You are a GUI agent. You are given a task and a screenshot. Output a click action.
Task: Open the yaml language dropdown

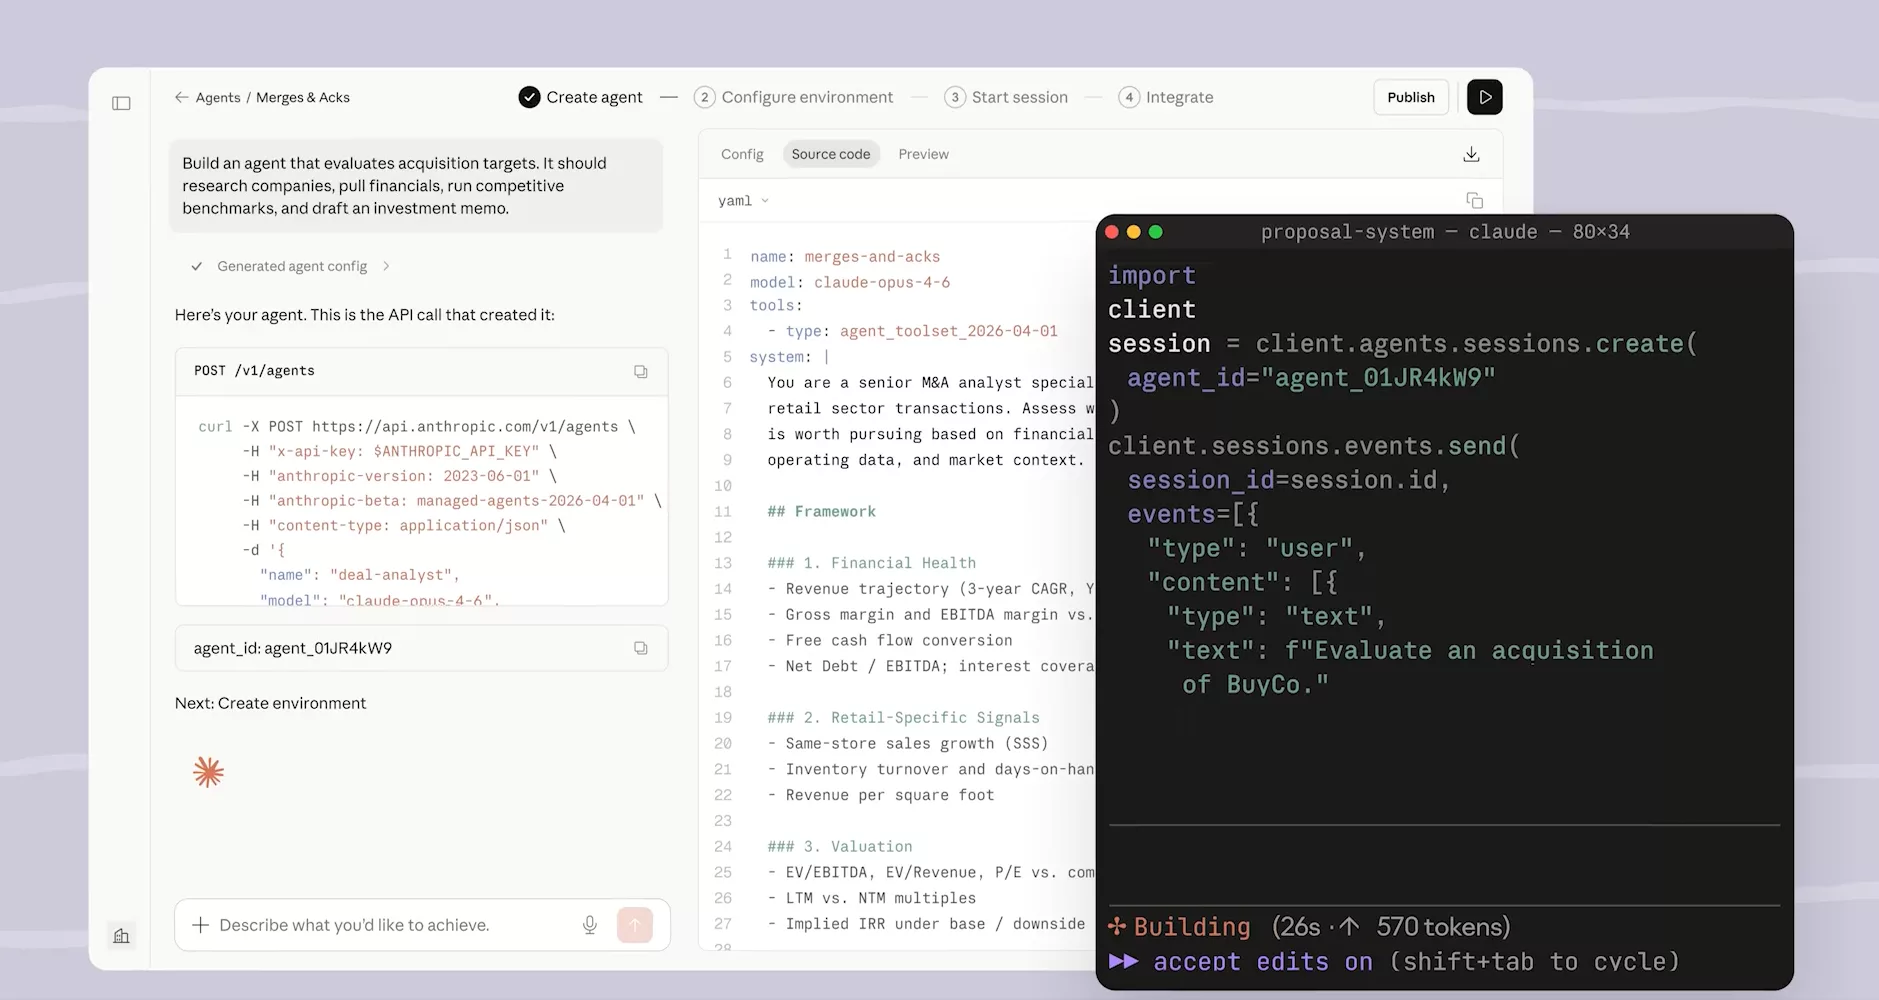click(x=742, y=200)
